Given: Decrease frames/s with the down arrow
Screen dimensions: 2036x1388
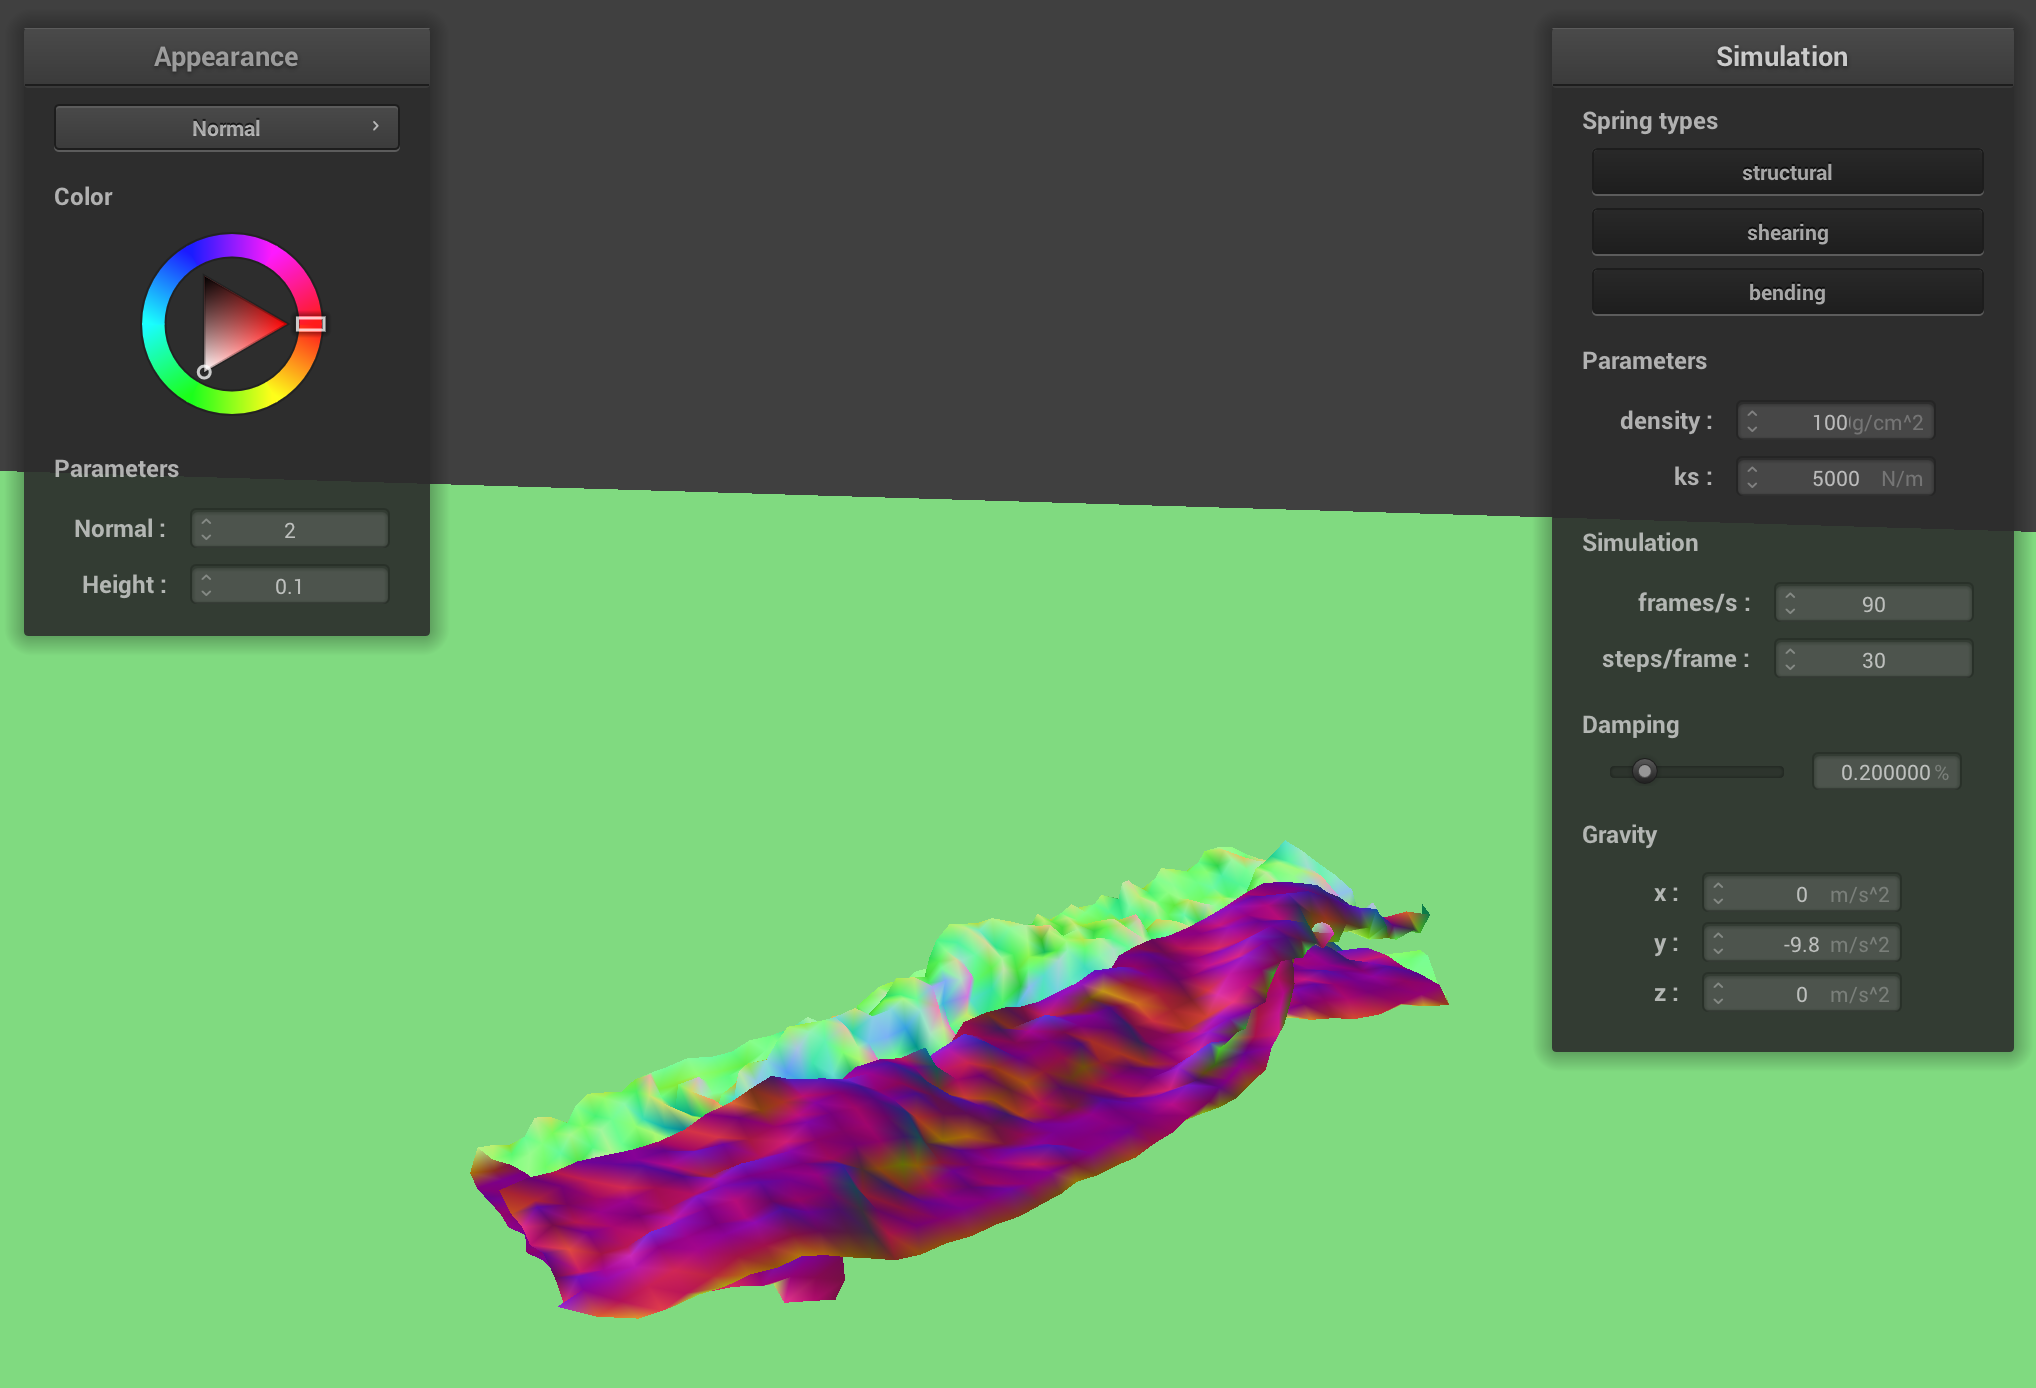Looking at the screenshot, I should 1790,612.
